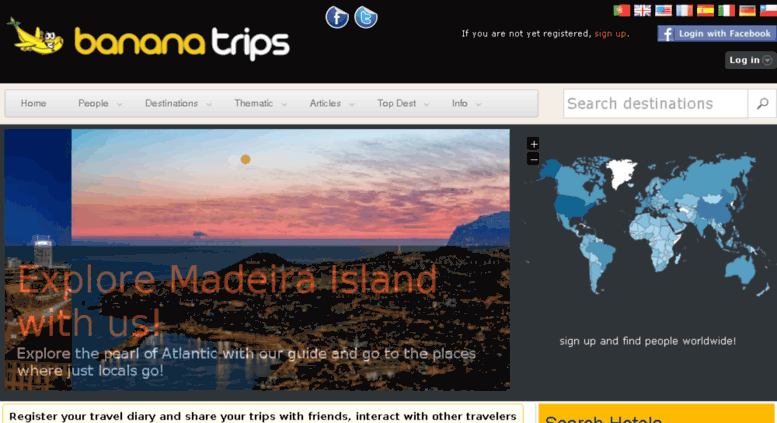Screen dimensions: 777x423
Task: Open the Facebook round icon in header
Action: [337, 17]
